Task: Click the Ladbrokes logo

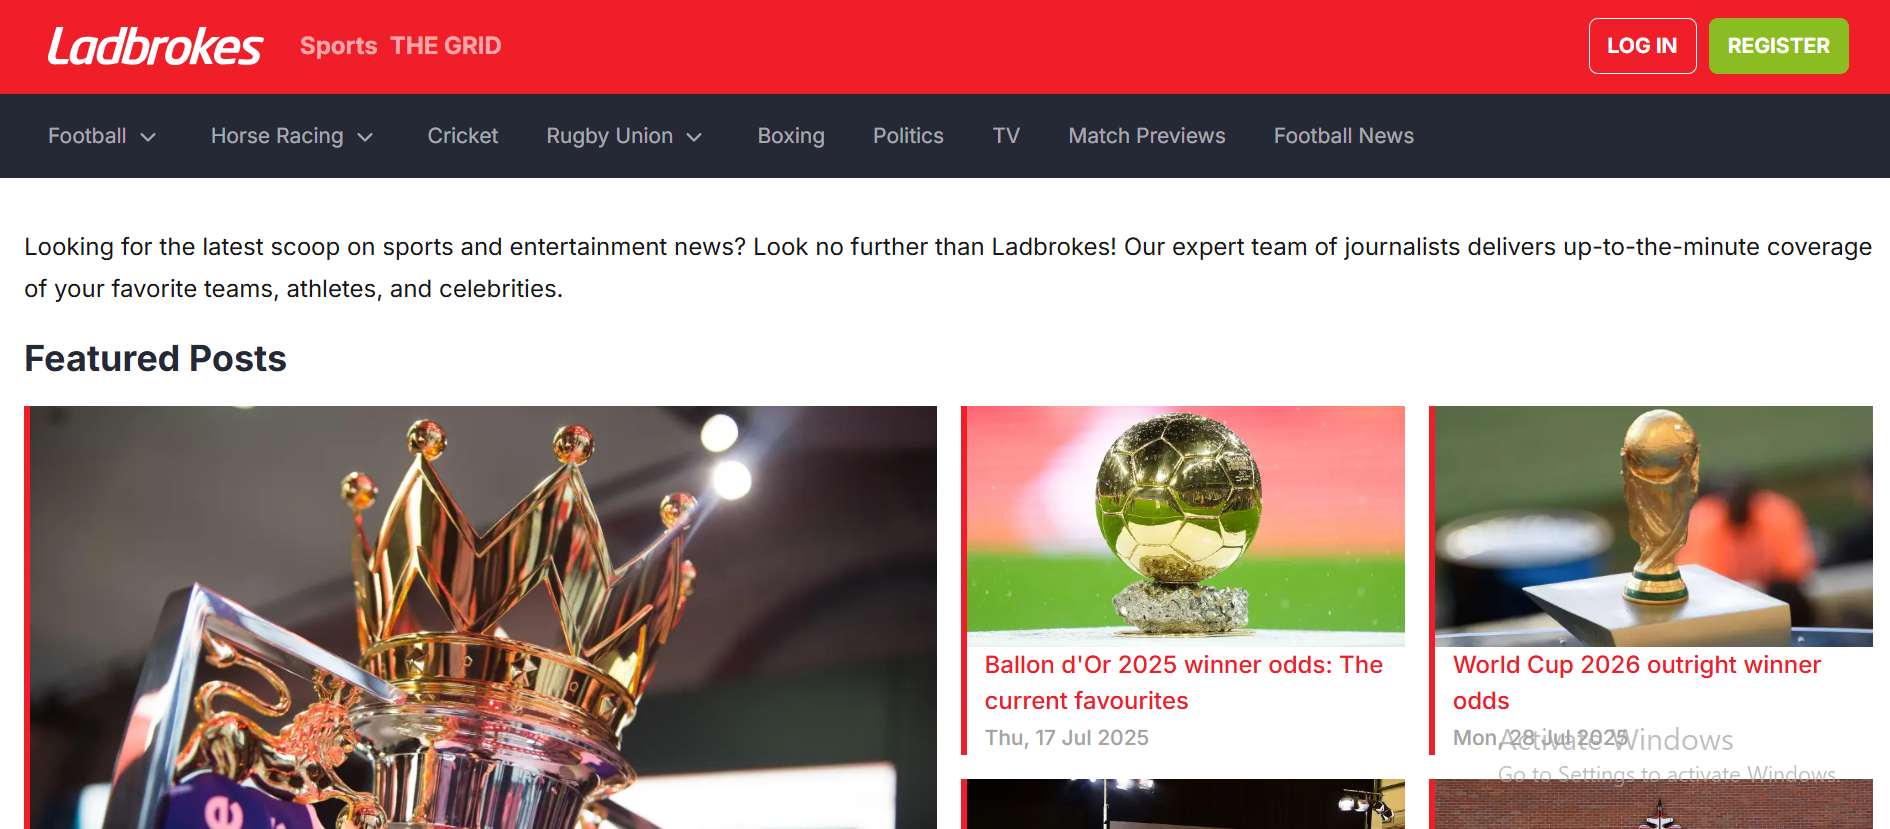Action: pos(155,46)
